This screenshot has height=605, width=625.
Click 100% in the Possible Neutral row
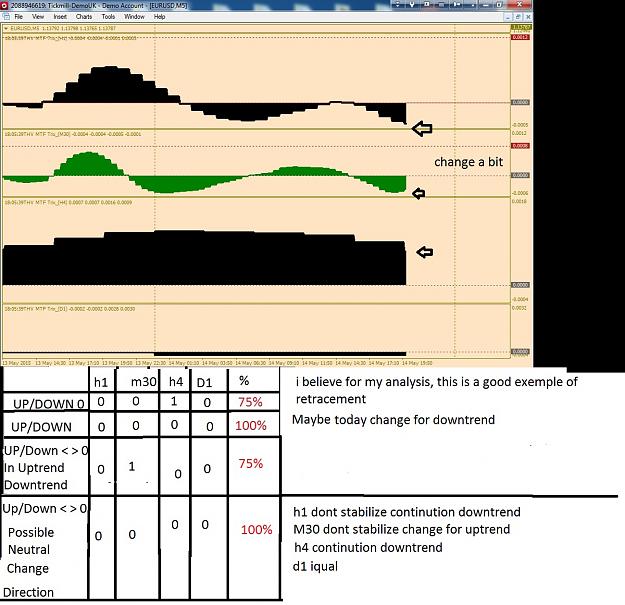(x=256, y=530)
